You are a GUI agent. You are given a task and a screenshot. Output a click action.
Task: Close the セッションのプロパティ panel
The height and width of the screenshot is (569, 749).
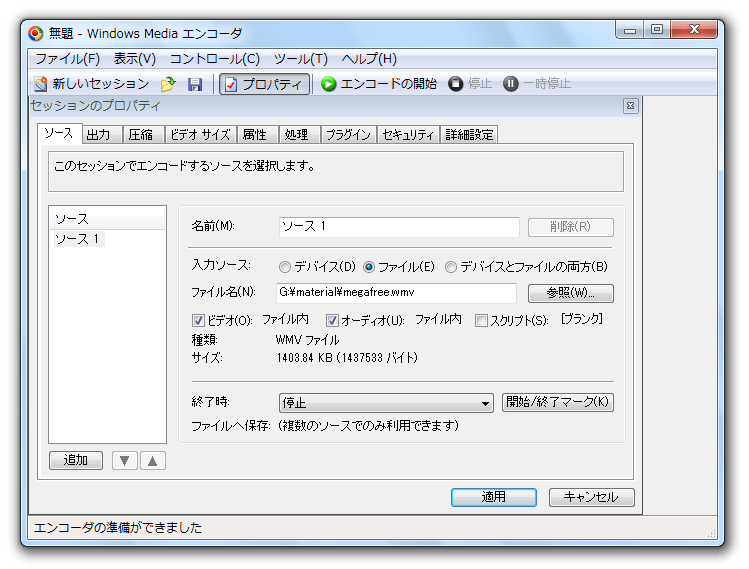click(x=631, y=106)
